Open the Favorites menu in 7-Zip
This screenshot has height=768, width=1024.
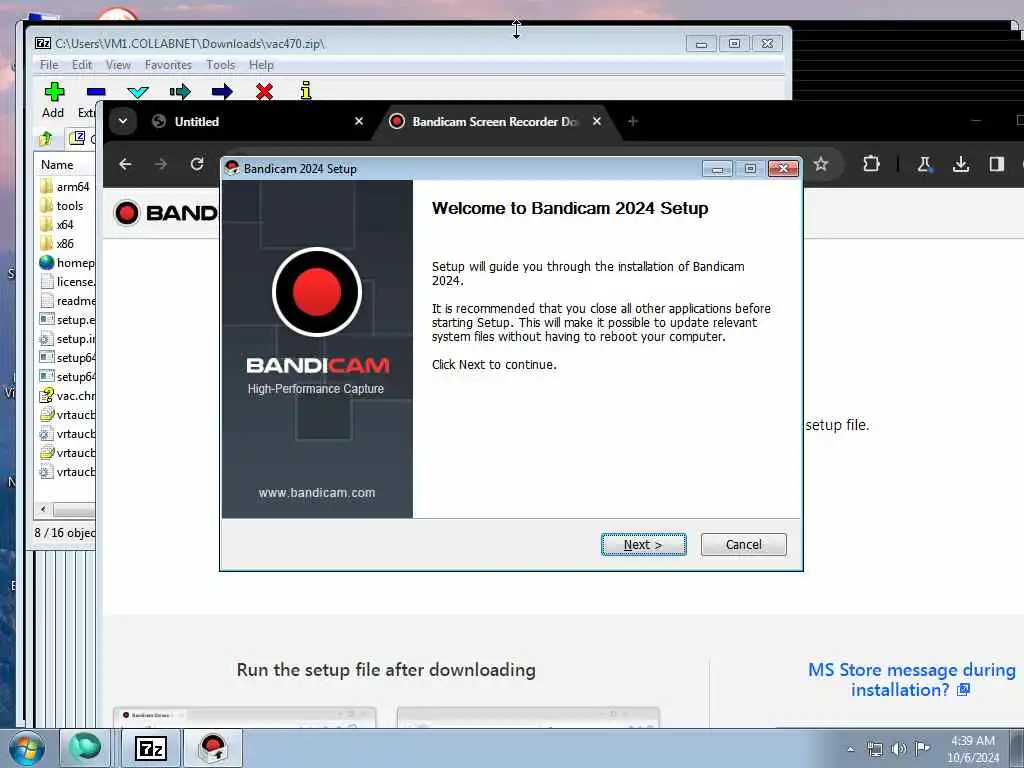click(x=168, y=65)
